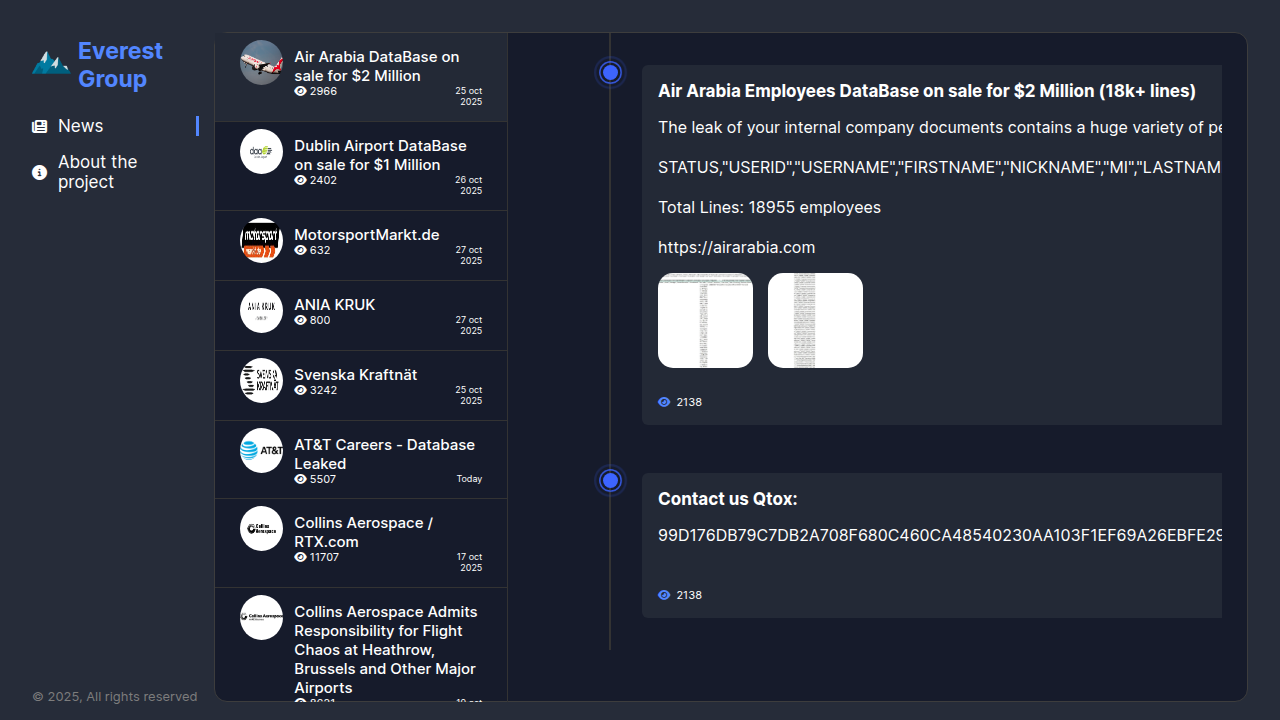
Task: Click the AT&T globe logo avatar
Action: [261, 450]
